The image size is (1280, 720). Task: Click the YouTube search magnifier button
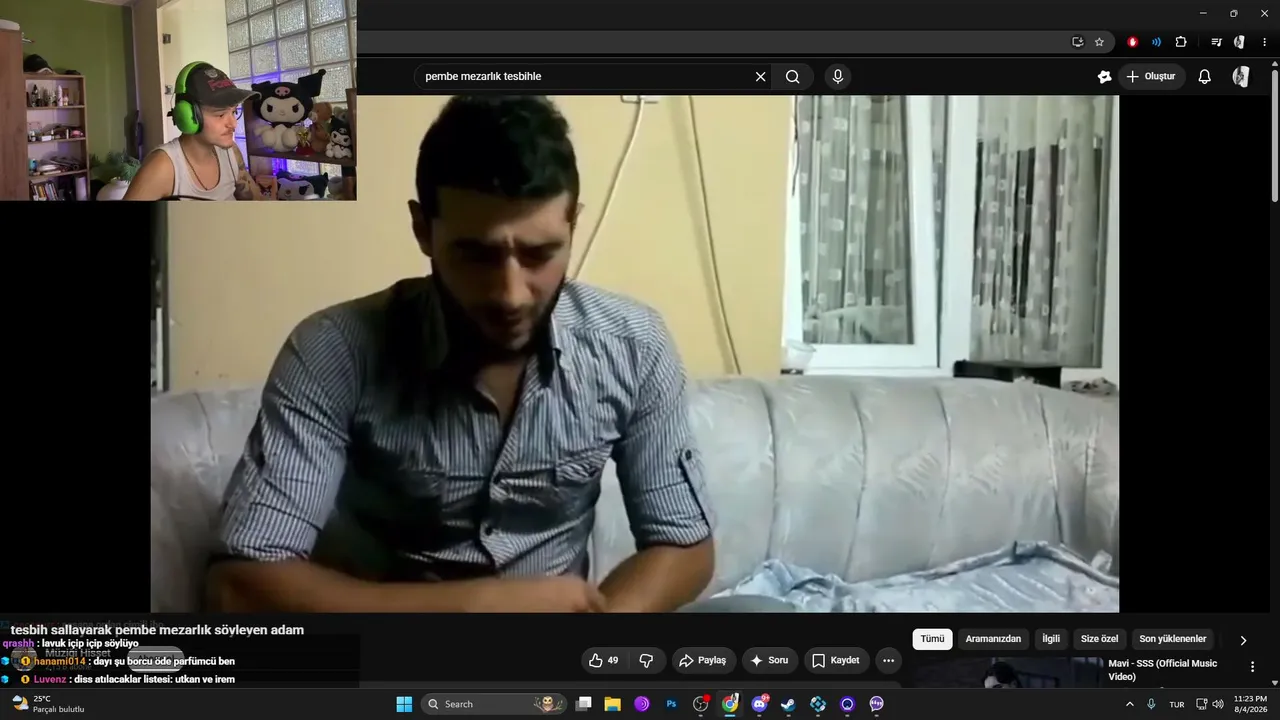793,77
